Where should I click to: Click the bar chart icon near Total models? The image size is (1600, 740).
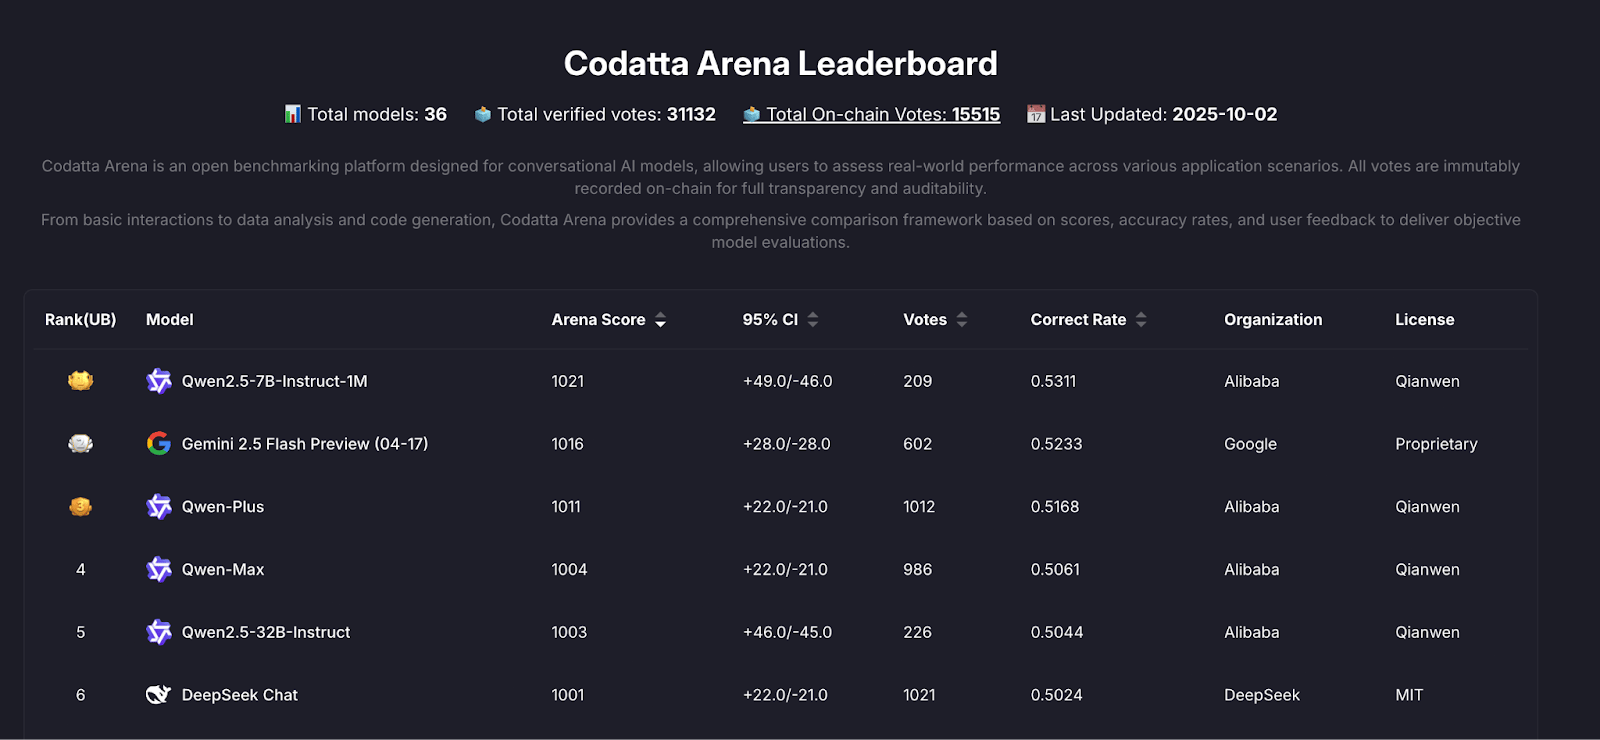coord(292,115)
